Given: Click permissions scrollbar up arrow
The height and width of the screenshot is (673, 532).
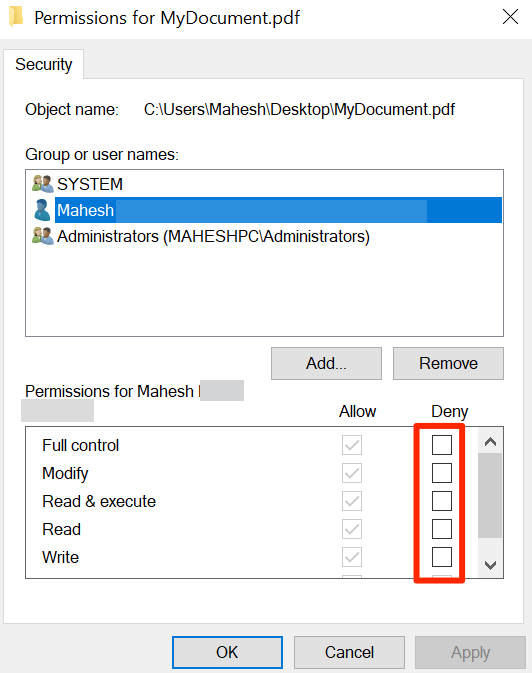Looking at the screenshot, I should point(490,442).
